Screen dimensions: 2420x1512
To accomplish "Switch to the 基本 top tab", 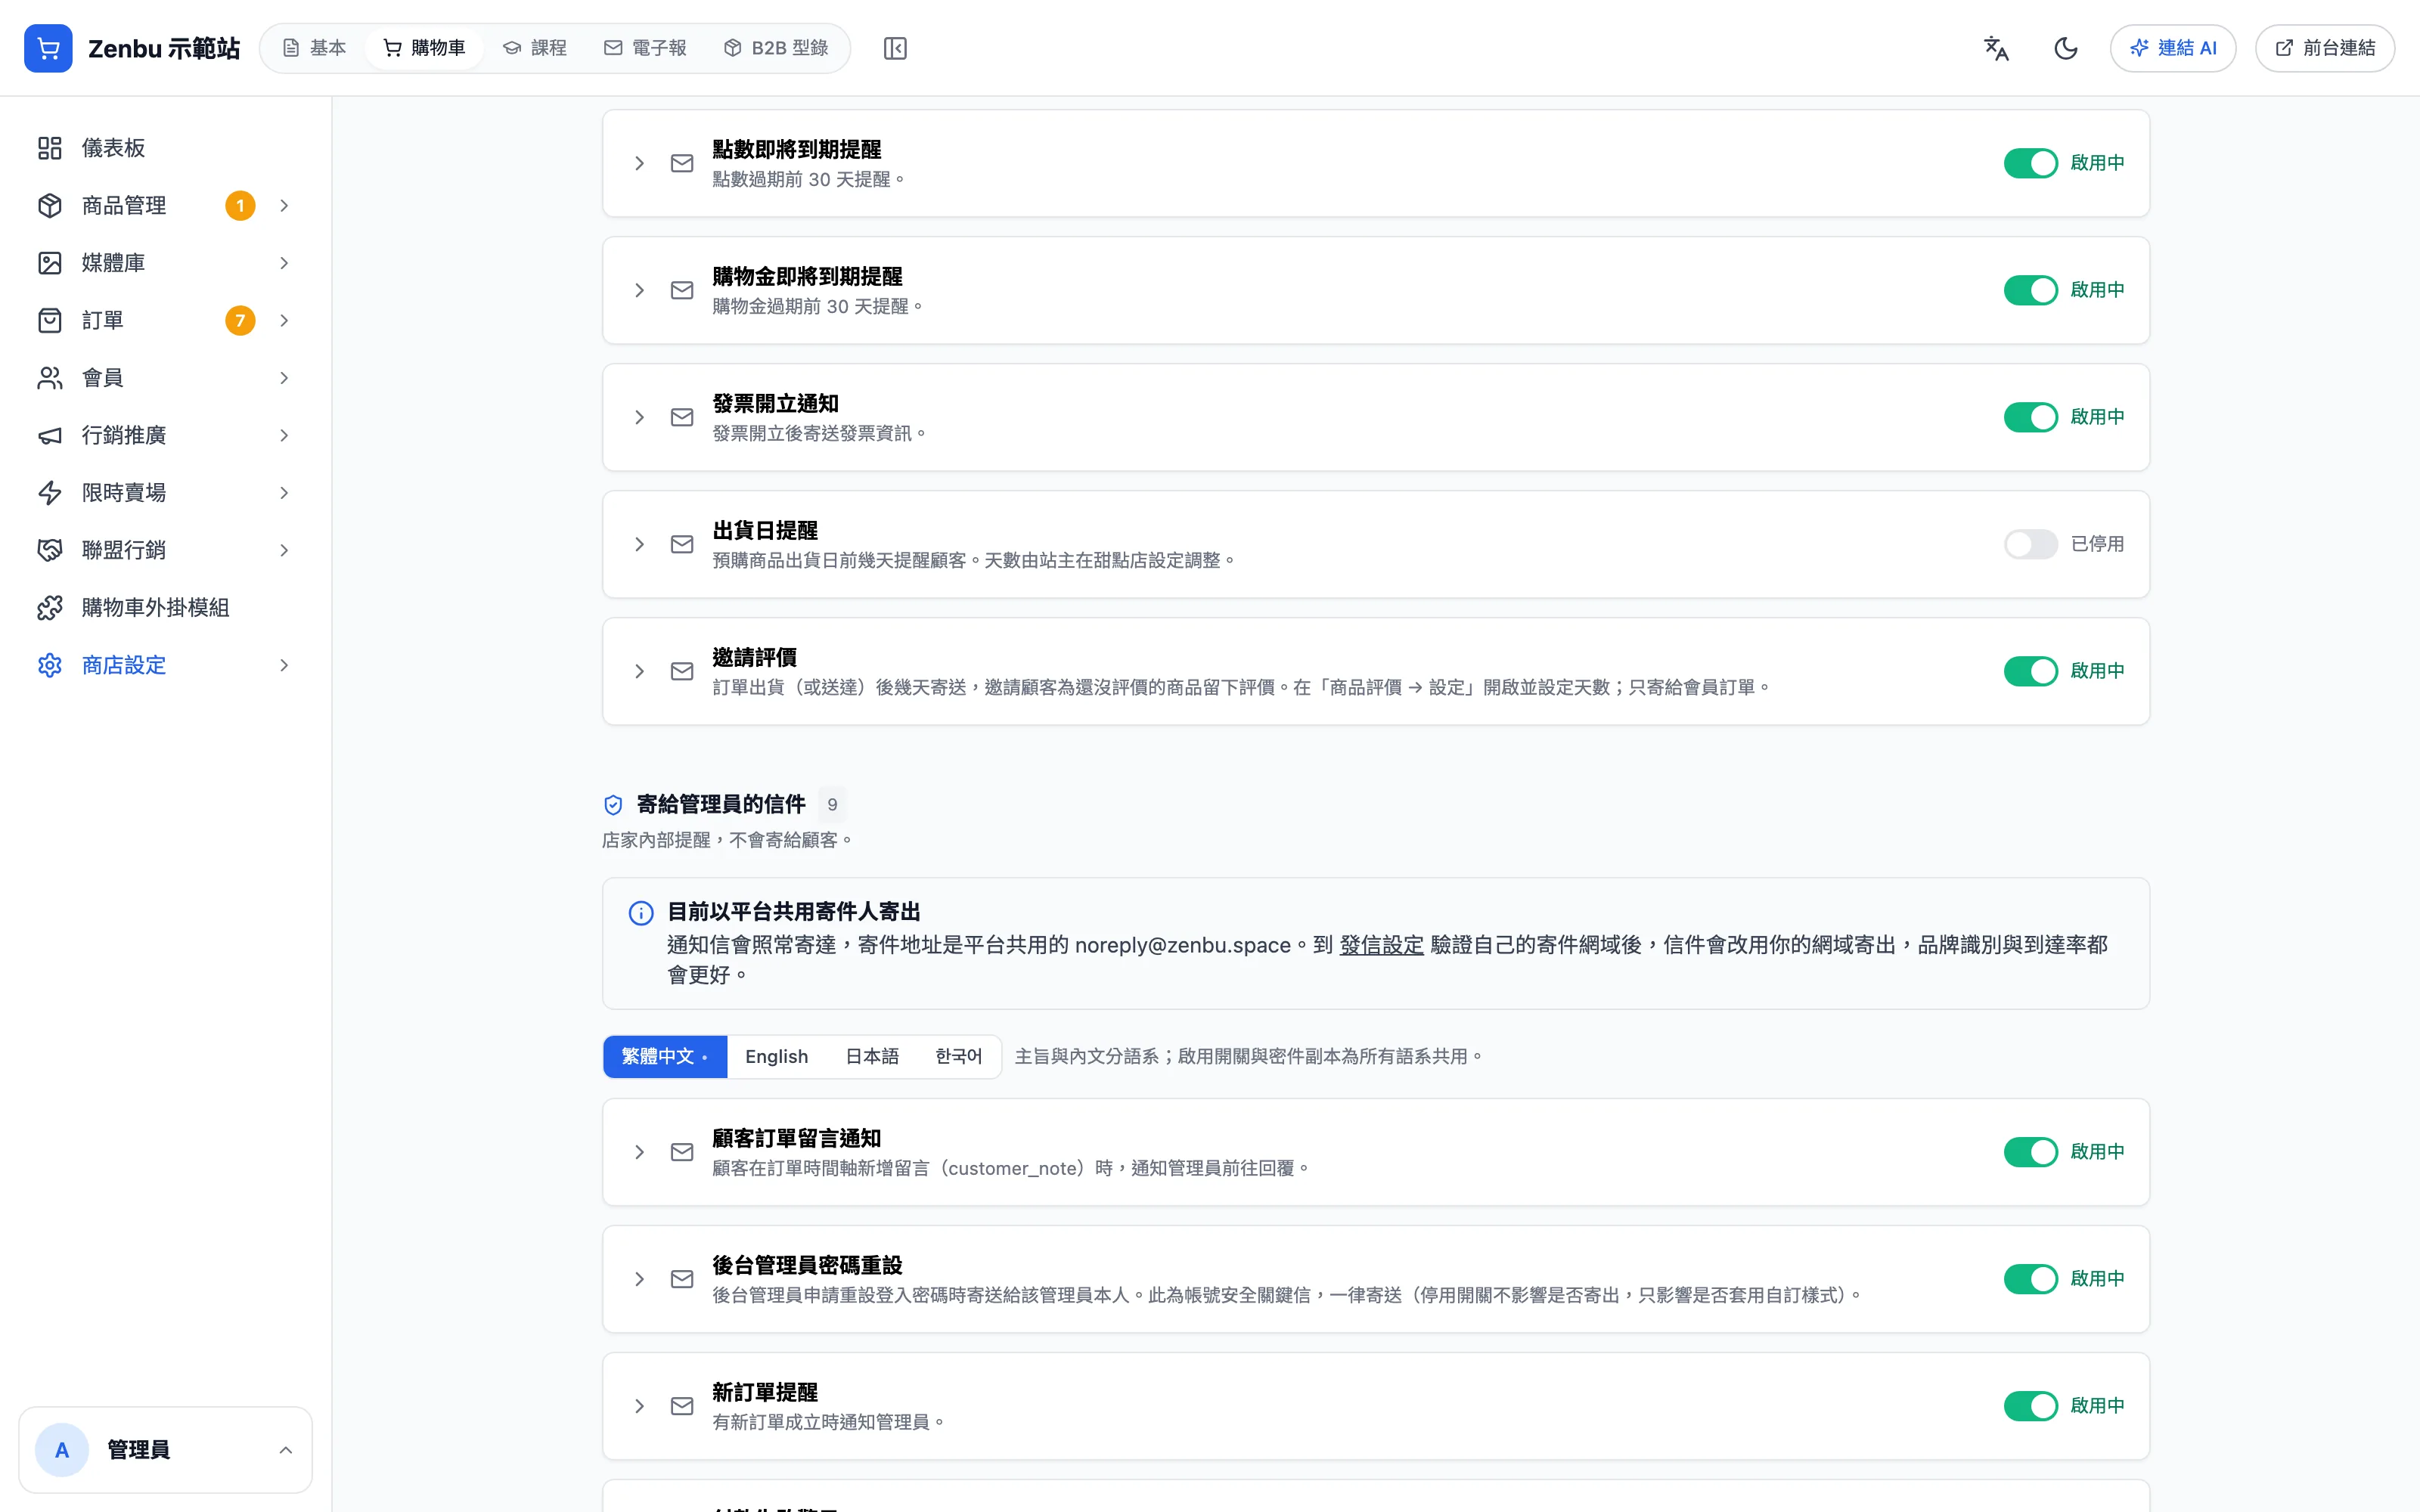I will tap(314, 48).
